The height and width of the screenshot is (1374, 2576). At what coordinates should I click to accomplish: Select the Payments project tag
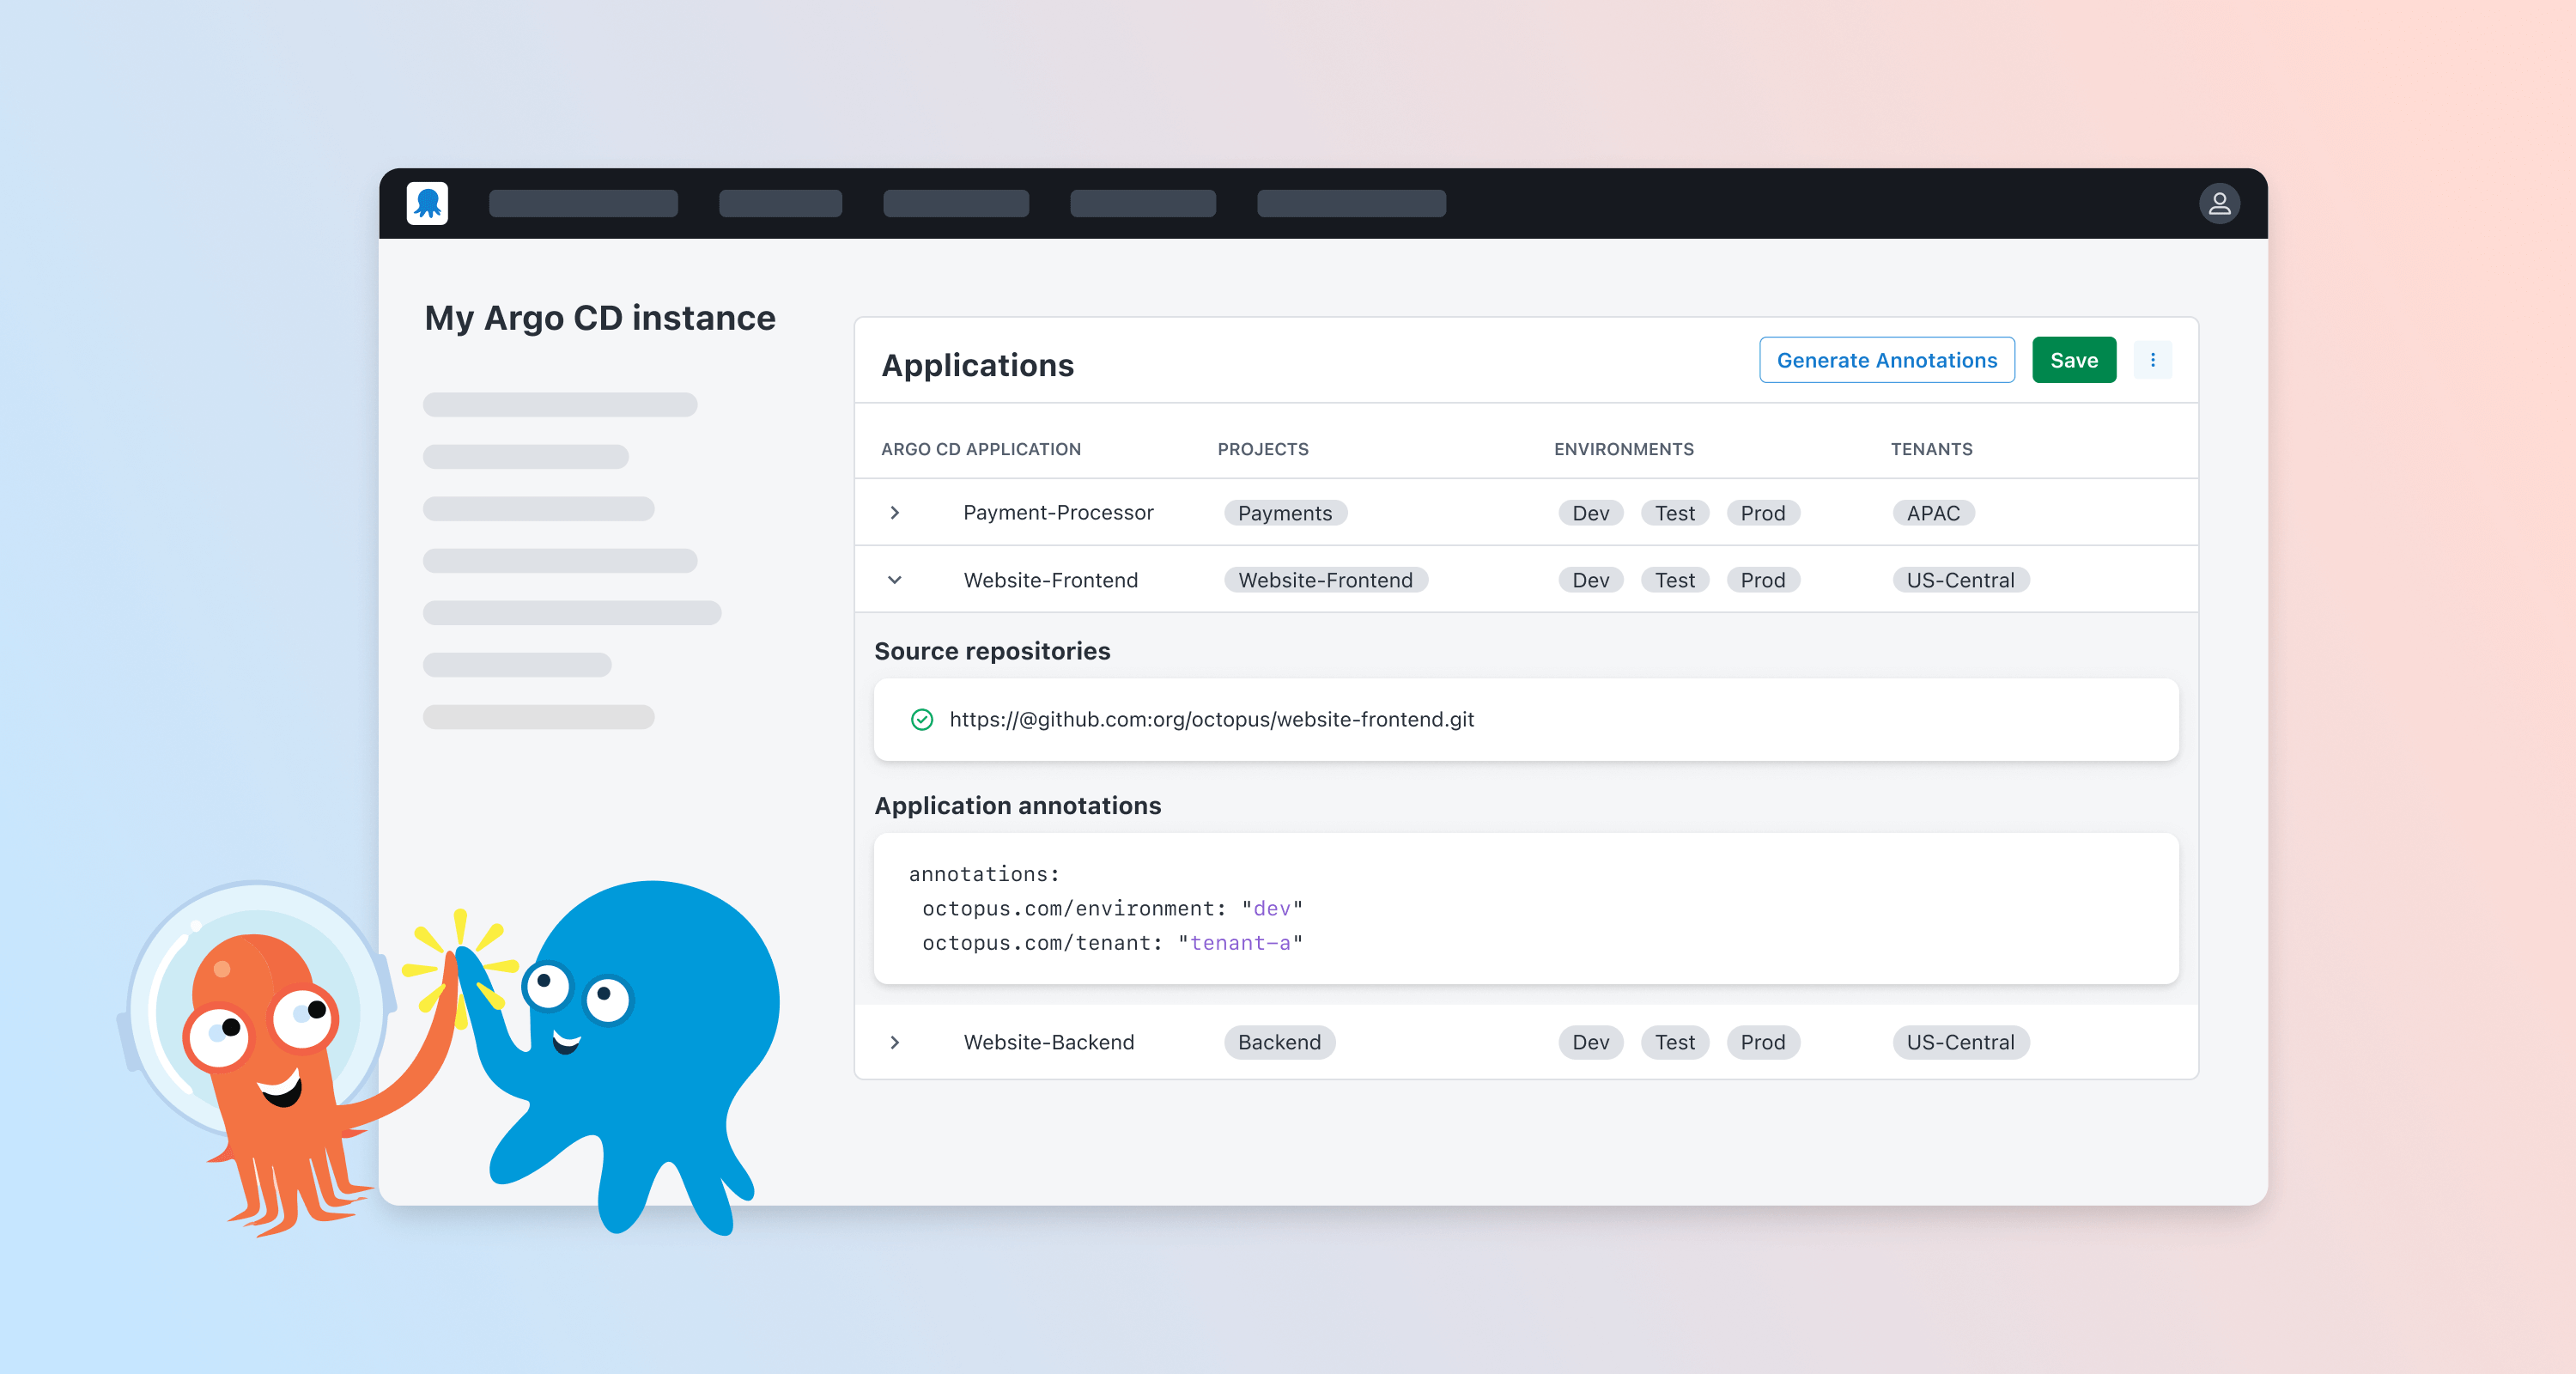click(1285, 512)
